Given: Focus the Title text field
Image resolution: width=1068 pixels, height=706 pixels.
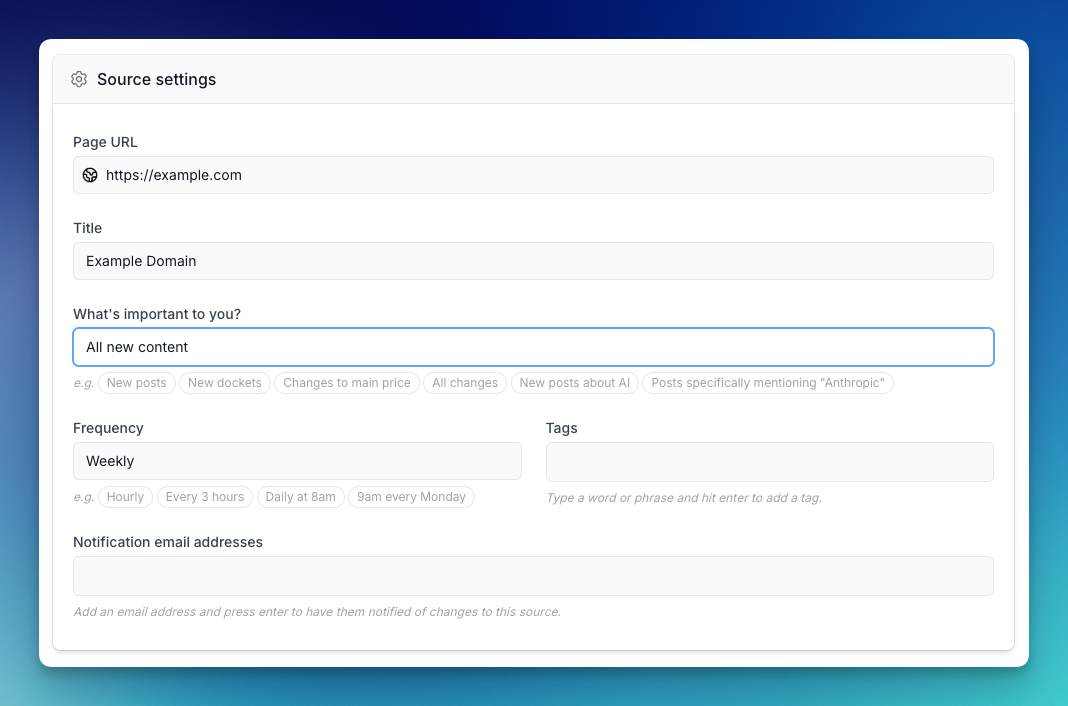Looking at the screenshot, I should tap(533, 261).
